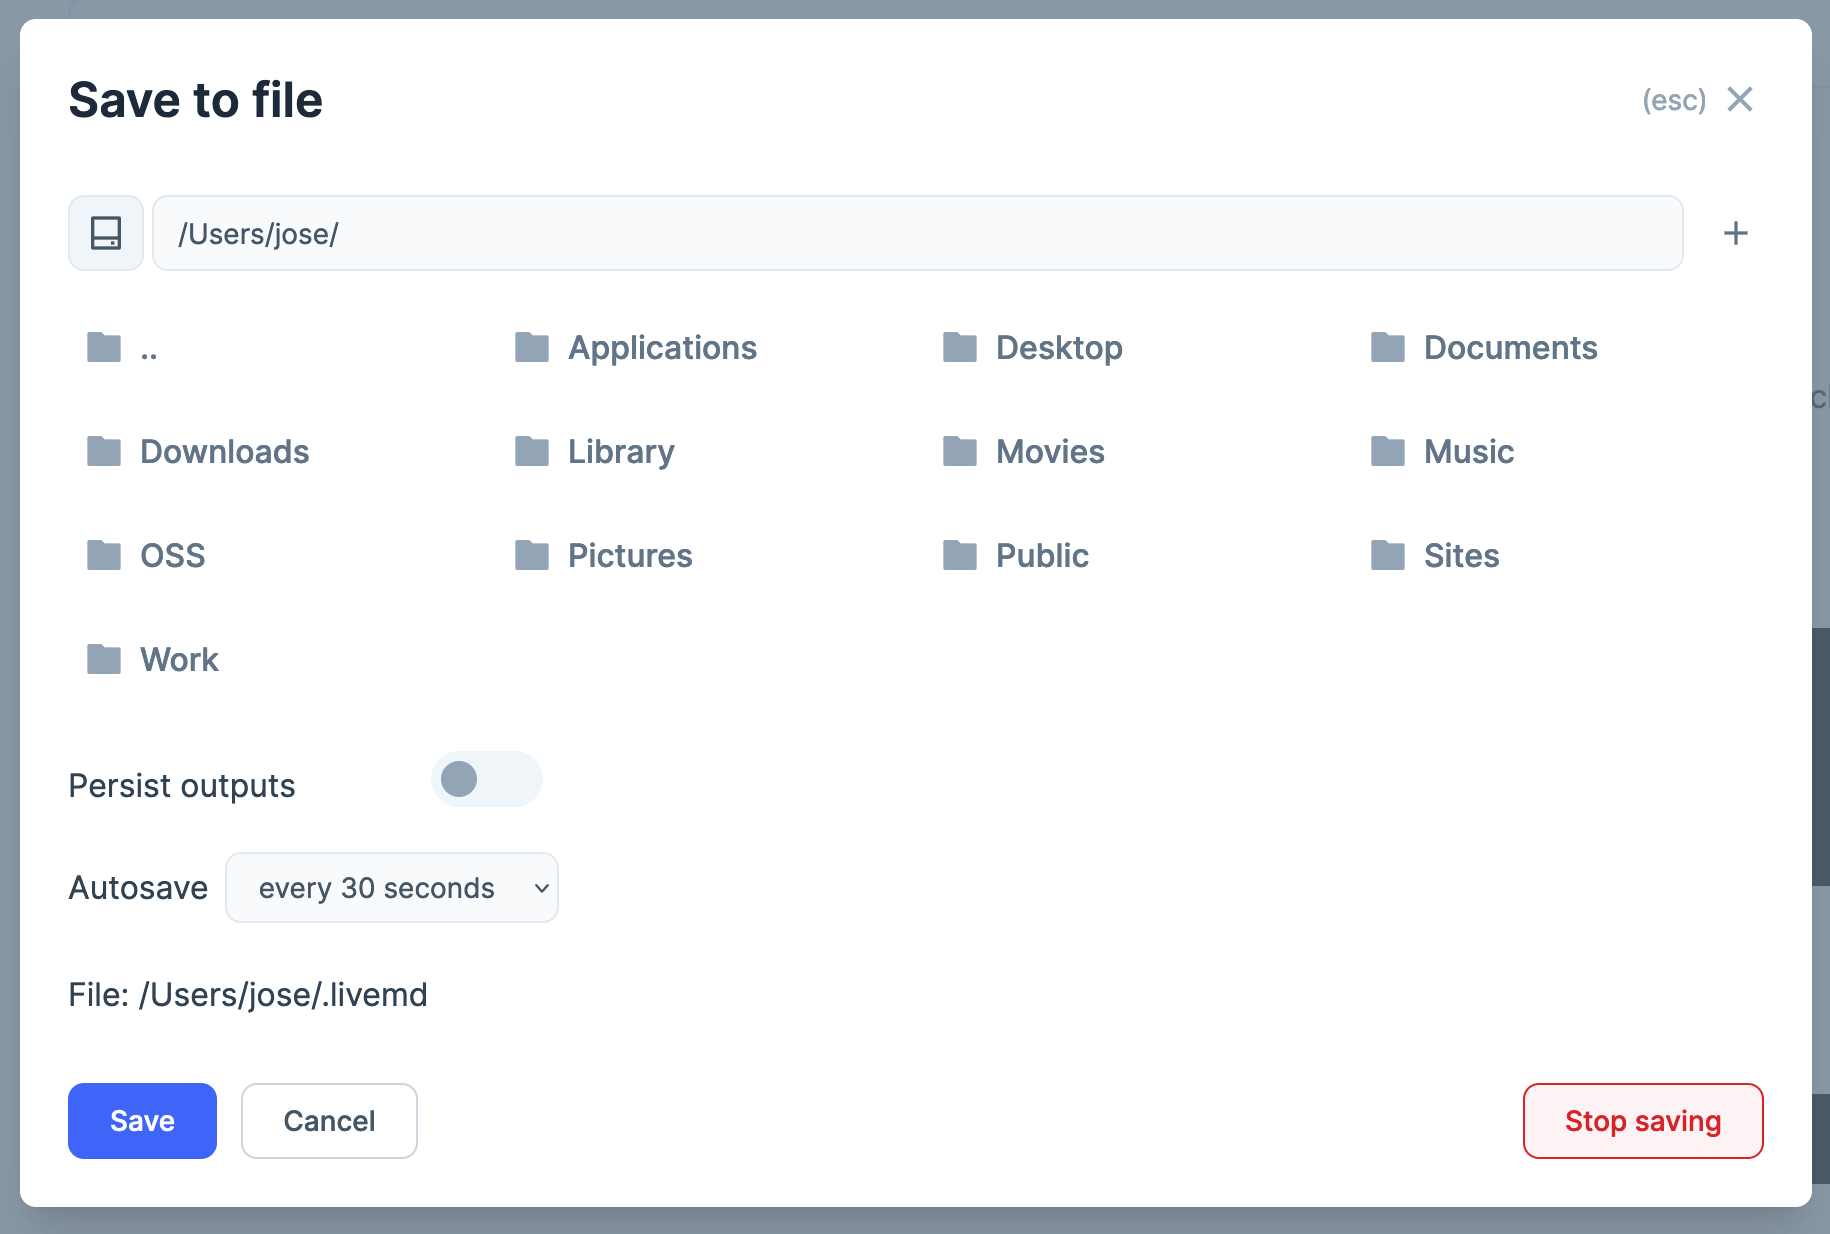Open the Downloads folder
Viewport: 1830px width, 1234px height.
click(x=224, y=452)
